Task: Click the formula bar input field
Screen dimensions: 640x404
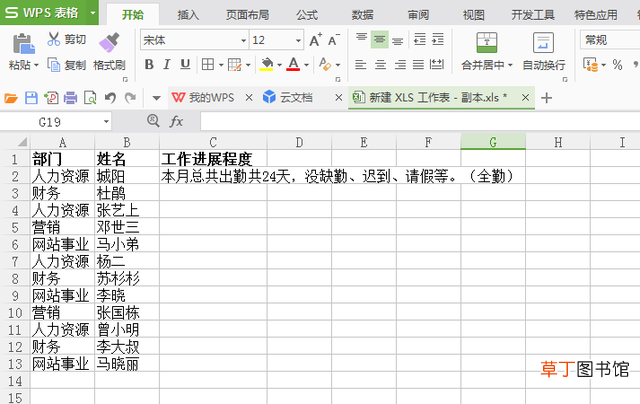Action: tap(420, 121)
